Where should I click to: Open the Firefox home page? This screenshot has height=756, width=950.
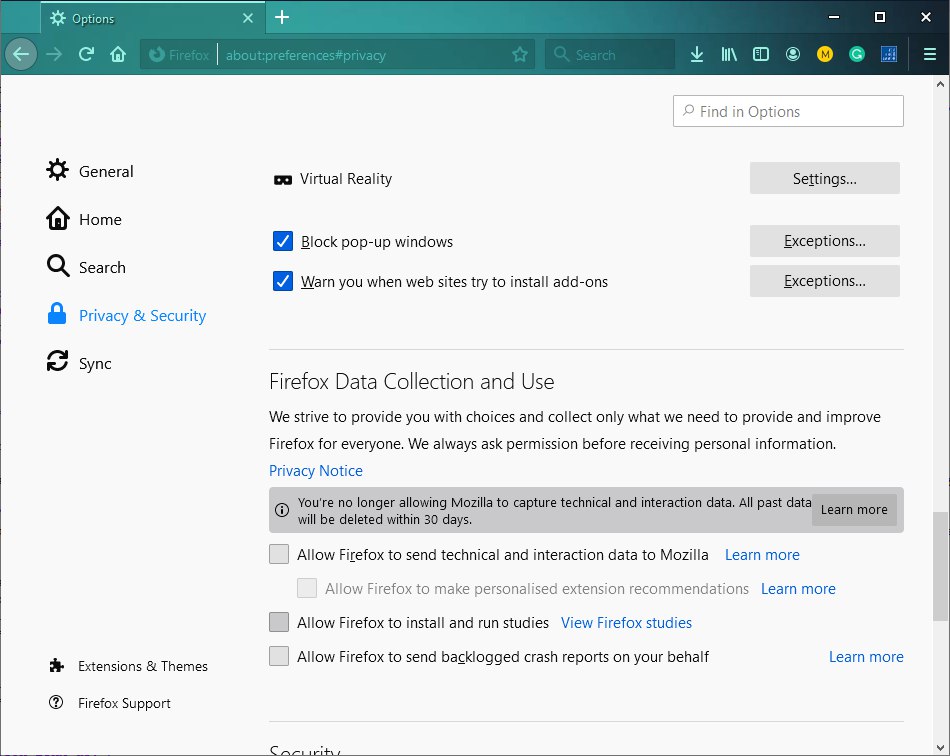(x=118, y=55)
